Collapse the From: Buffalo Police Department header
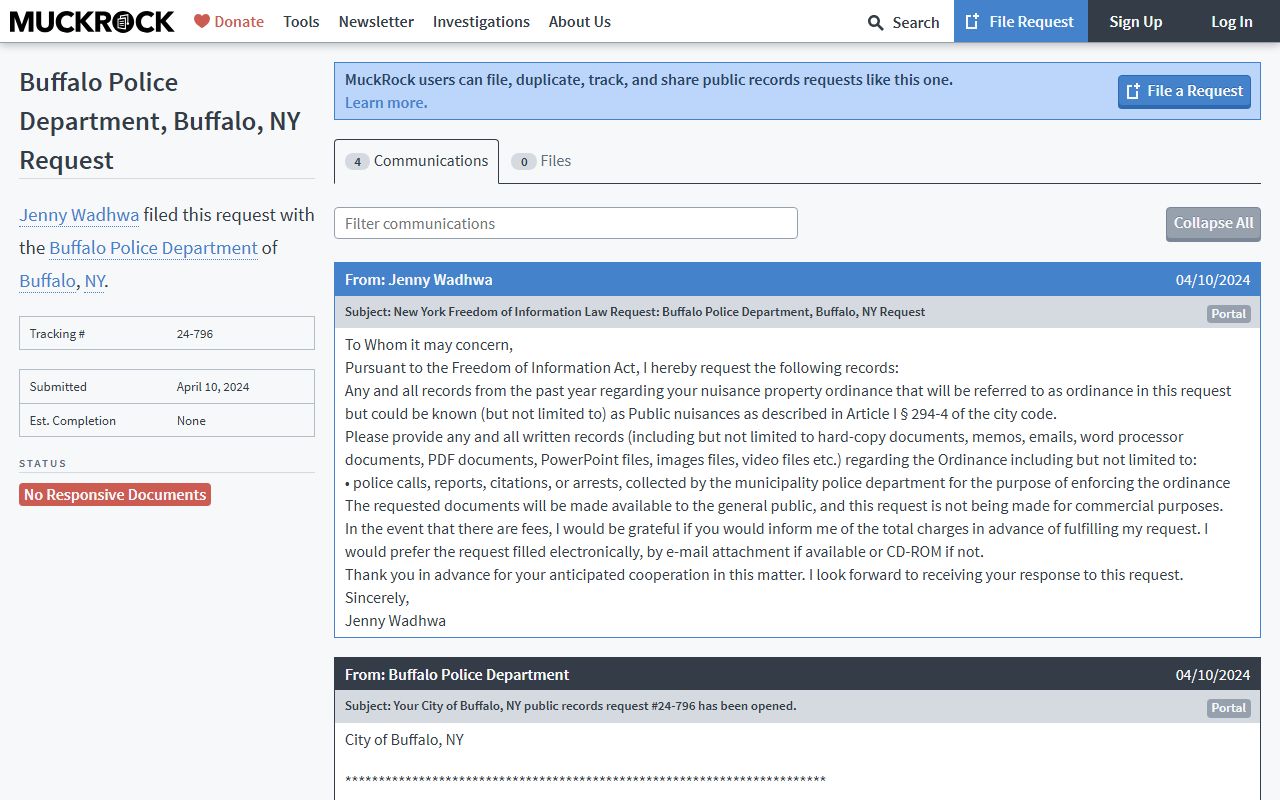The width and height of the screenshot is (1280, 800). click(x=797, y=674)
